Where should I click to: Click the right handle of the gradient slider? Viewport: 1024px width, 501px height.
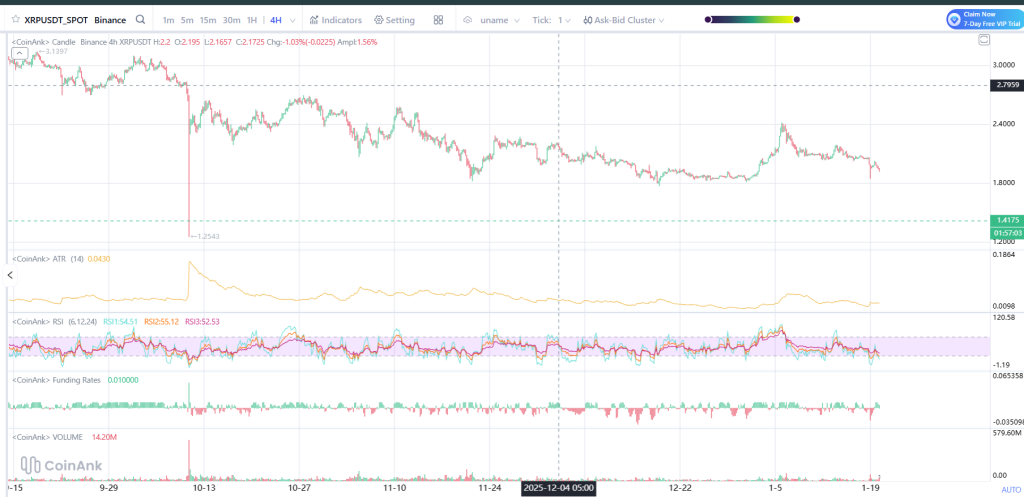click(x=796, y=20)
